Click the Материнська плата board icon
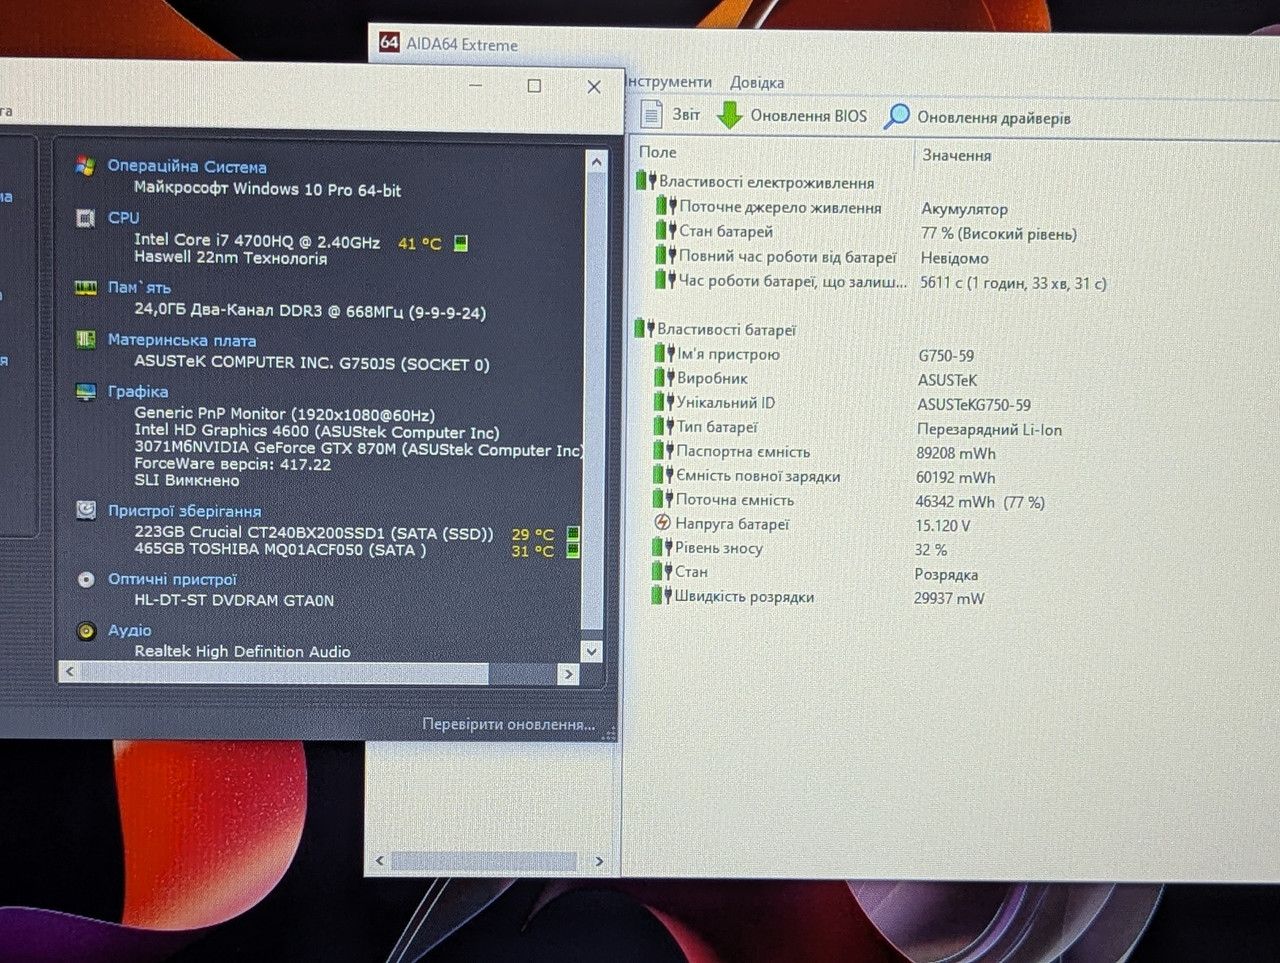This screenshot has width=1280, height=963. (86, 340)
